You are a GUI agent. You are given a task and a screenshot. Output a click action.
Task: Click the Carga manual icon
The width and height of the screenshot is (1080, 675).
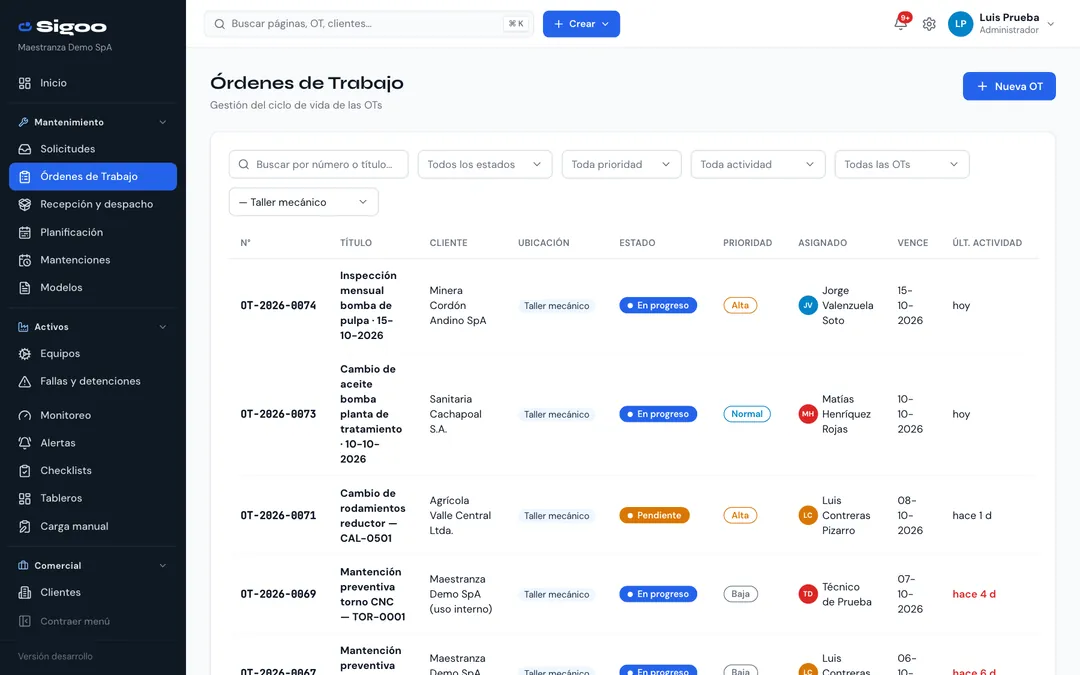[25, 526]
